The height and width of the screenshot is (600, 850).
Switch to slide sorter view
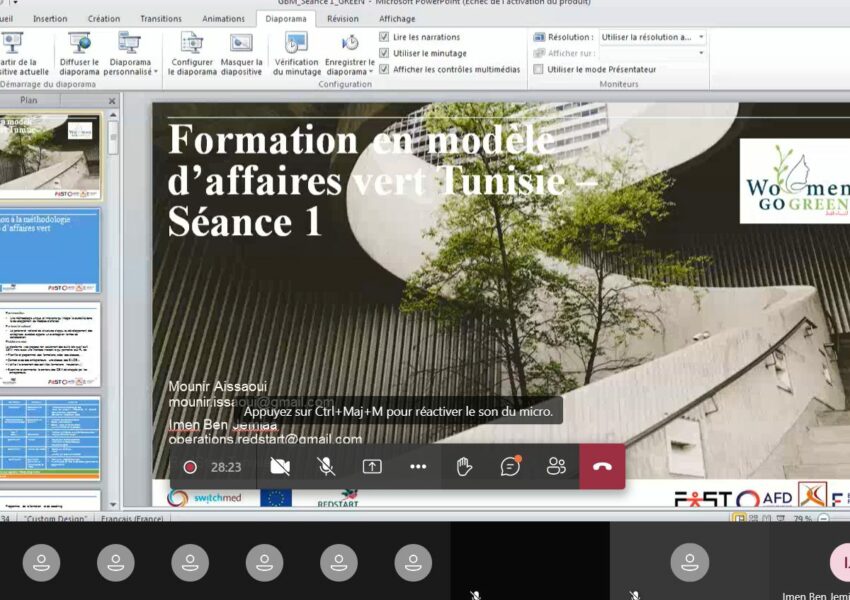(753, 519)
